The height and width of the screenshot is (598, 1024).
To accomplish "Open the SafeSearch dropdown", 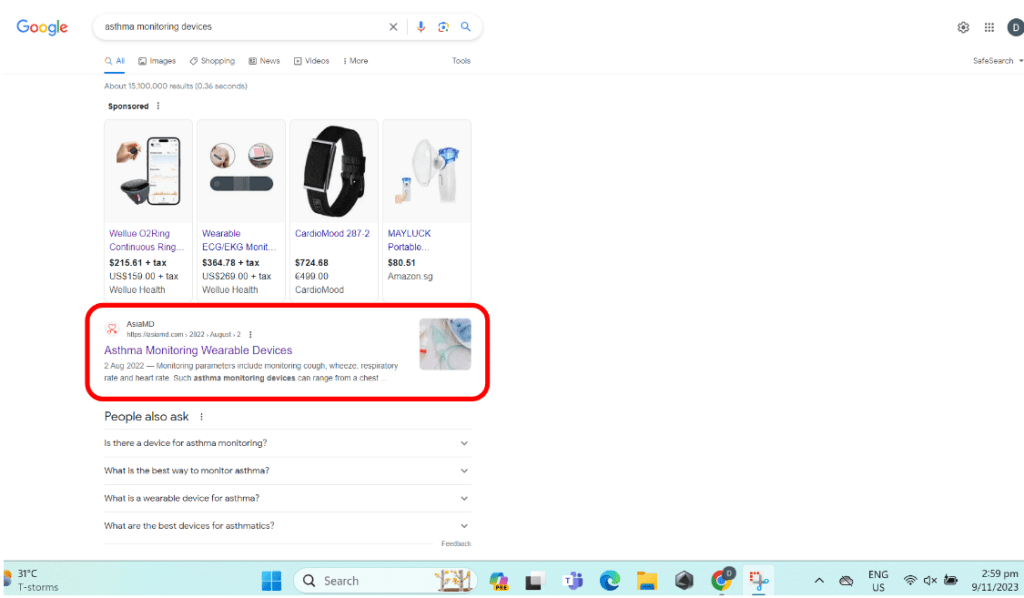I will pos(997,61).
